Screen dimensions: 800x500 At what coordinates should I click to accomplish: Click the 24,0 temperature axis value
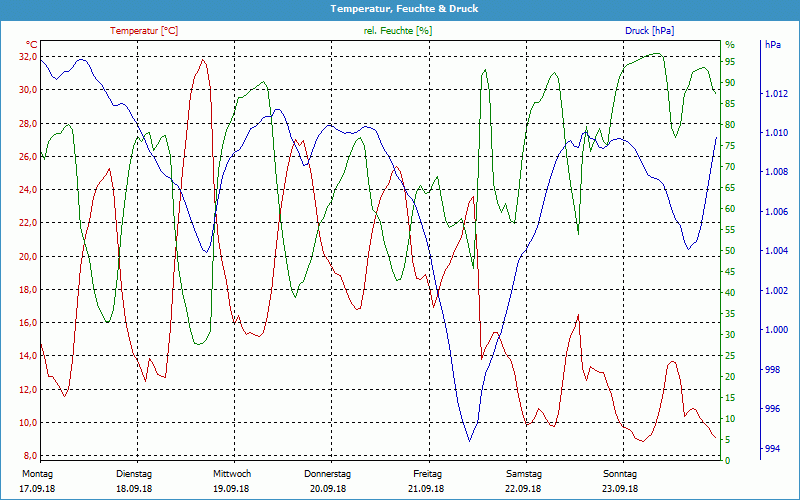point(28,190)
